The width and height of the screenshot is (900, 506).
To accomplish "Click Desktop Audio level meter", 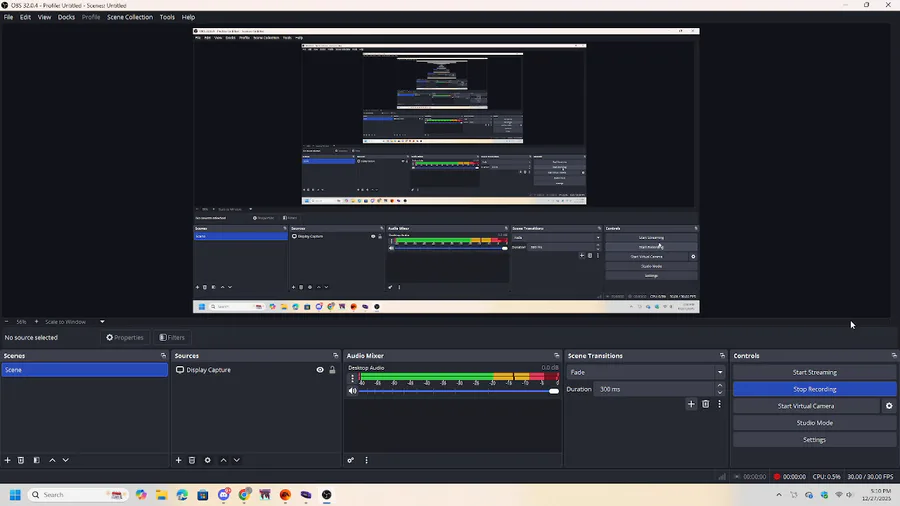I will pos(459,376).
